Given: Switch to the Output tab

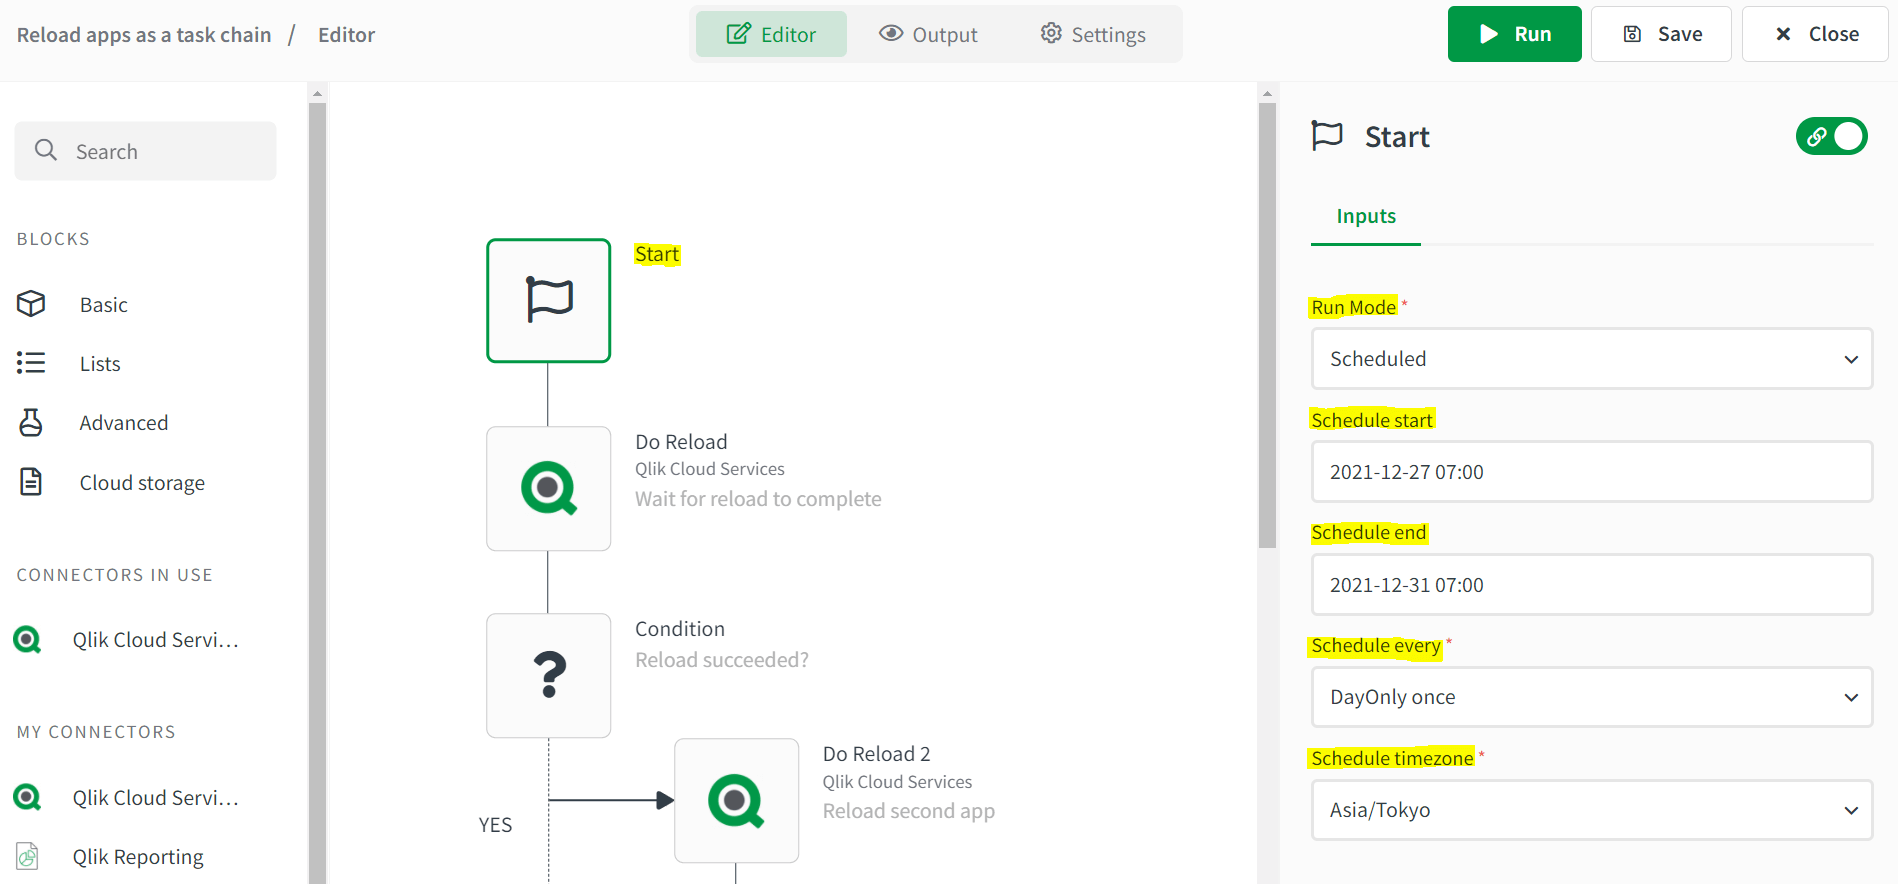Looking at the screenshot, I should coord(928,35).
